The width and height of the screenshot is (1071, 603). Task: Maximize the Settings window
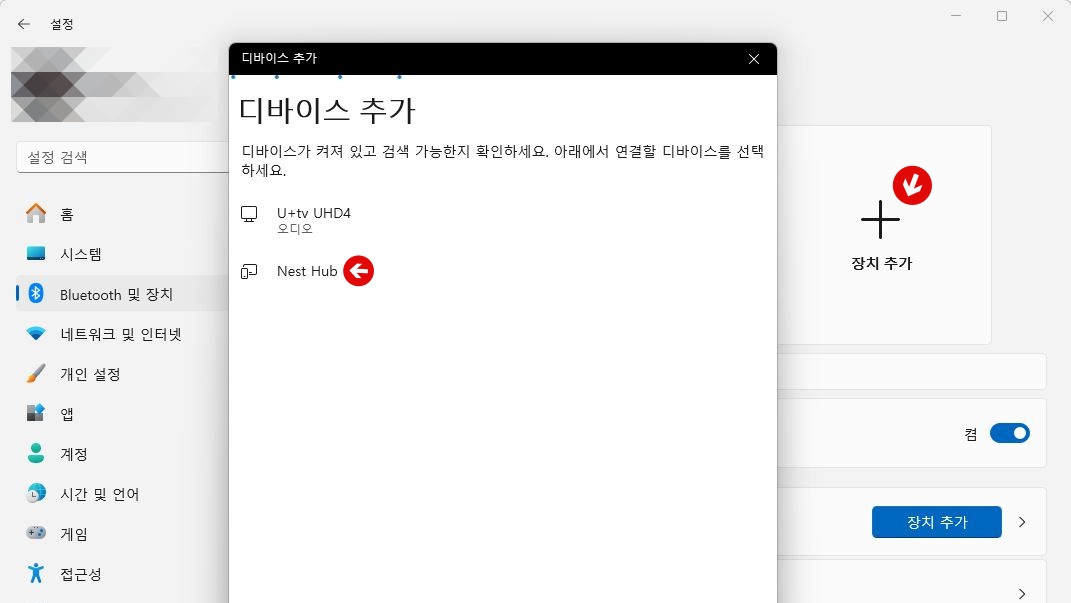pos(1002,16)
